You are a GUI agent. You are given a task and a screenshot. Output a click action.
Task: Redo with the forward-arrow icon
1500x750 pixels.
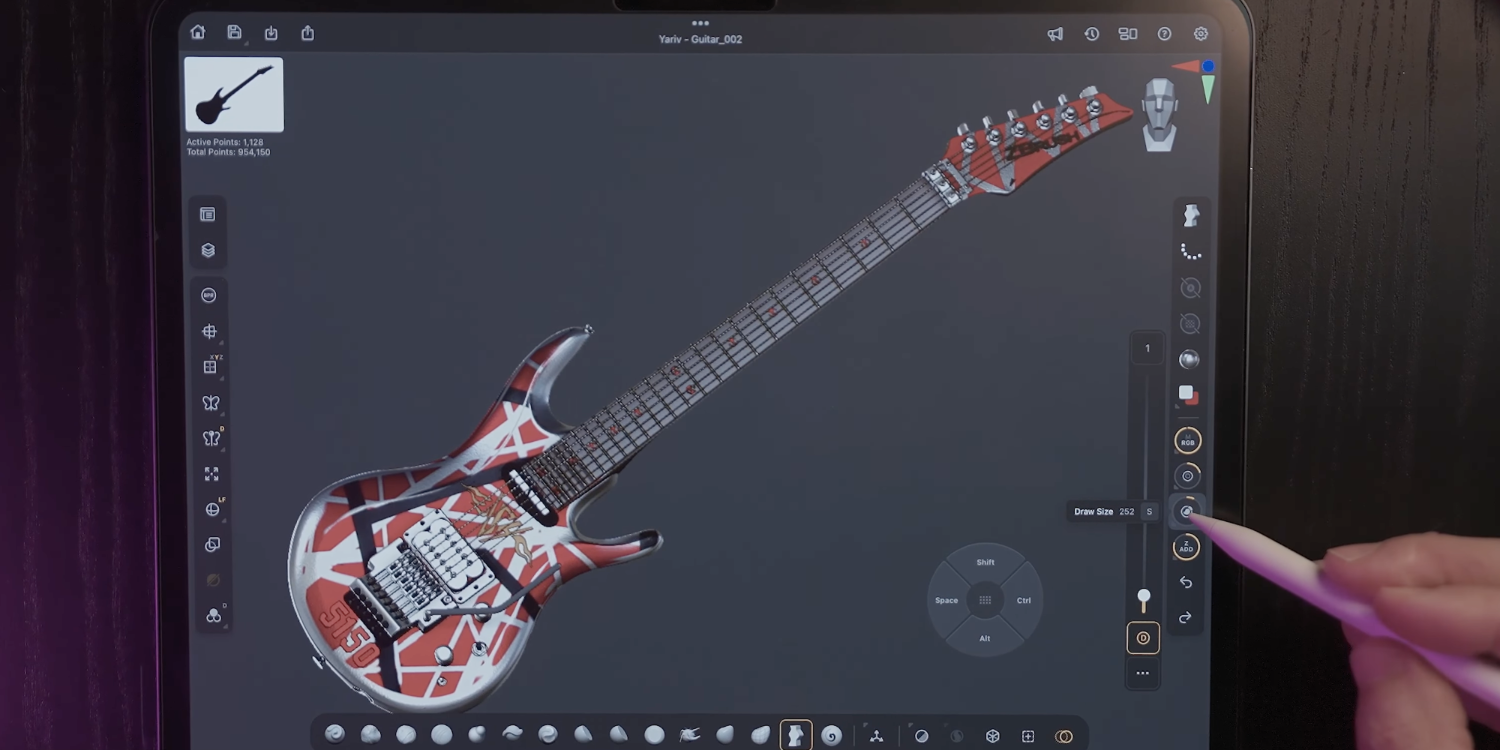(1185, 618)
